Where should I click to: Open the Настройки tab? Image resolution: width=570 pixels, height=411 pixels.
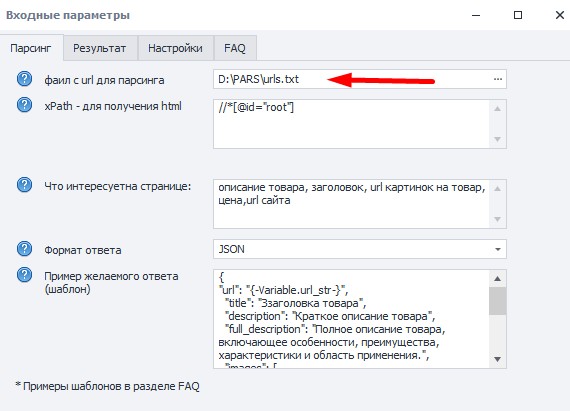[175, 48]
